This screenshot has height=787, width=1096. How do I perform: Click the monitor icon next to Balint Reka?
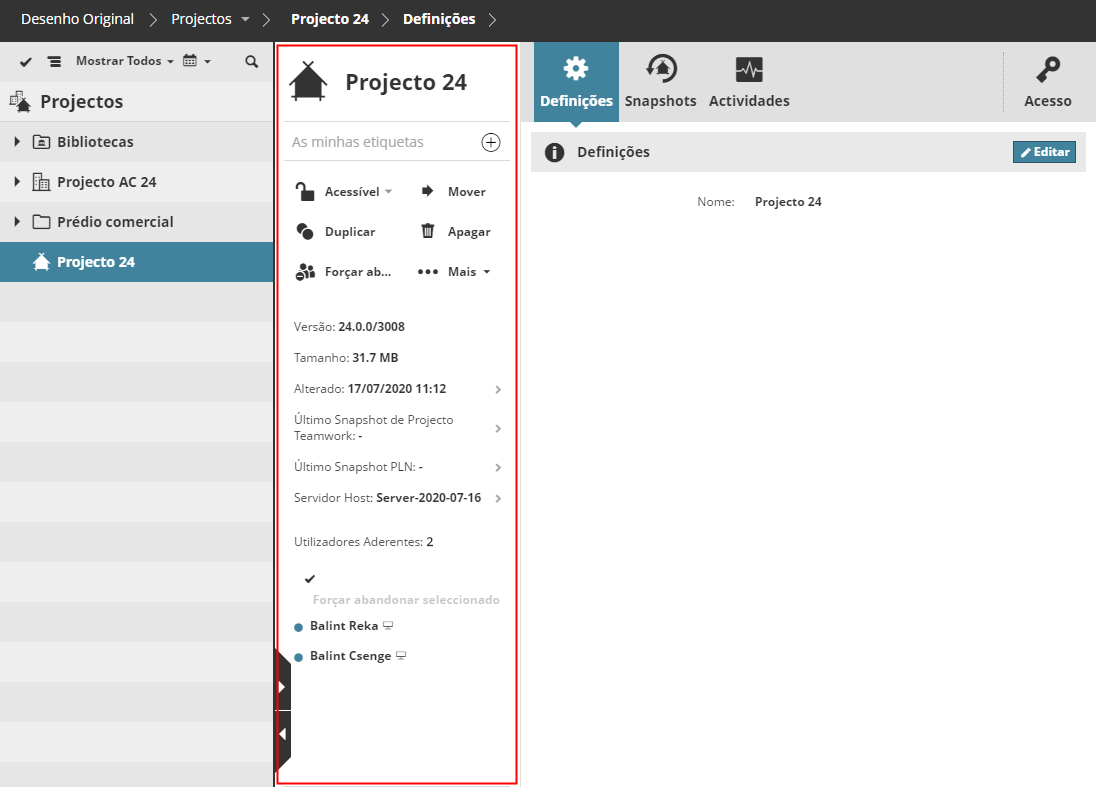click(388, 626)
